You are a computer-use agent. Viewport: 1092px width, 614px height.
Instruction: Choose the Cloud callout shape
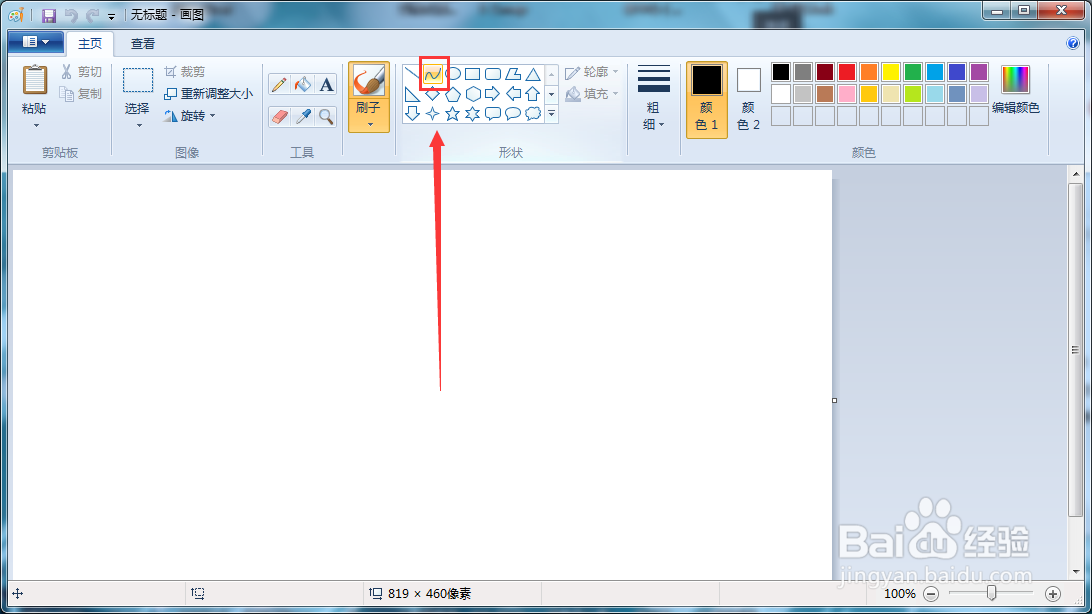pos(533,113)
